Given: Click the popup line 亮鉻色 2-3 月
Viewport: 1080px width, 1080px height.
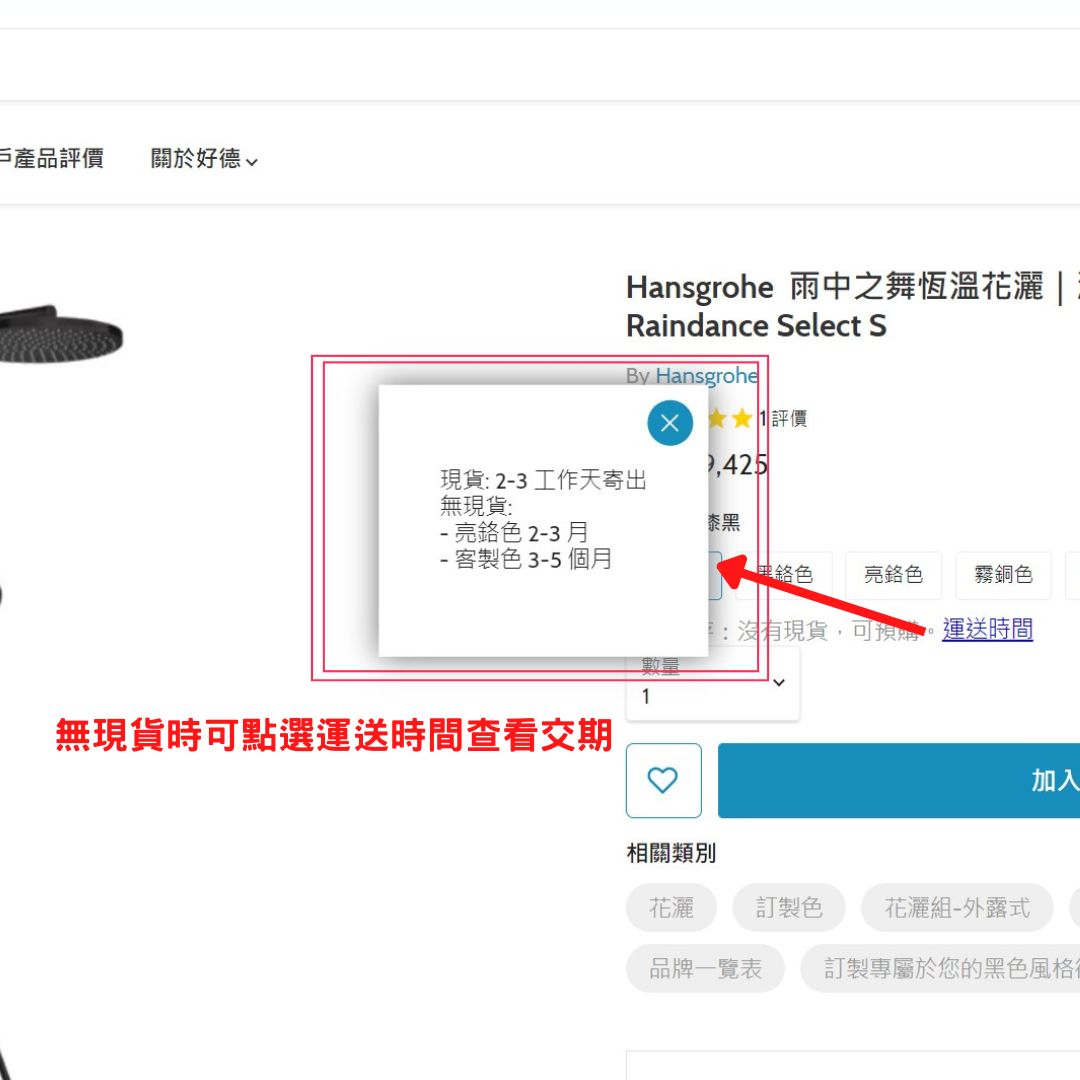Looking at the screenshot, I should tap(514, 532).
